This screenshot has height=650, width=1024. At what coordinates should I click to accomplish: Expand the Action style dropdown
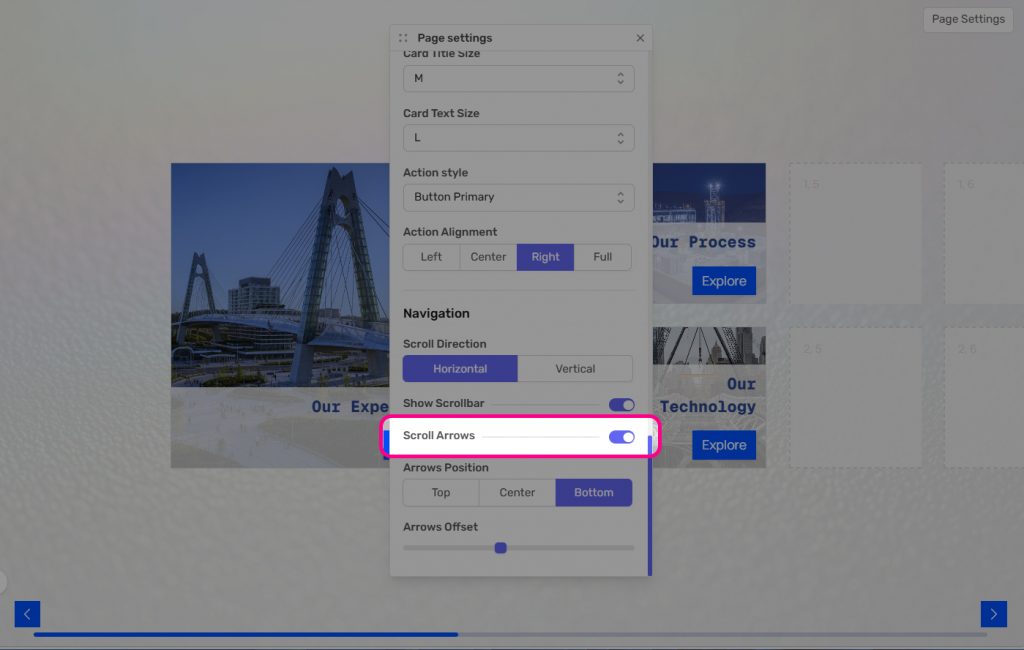pos(518,197)
